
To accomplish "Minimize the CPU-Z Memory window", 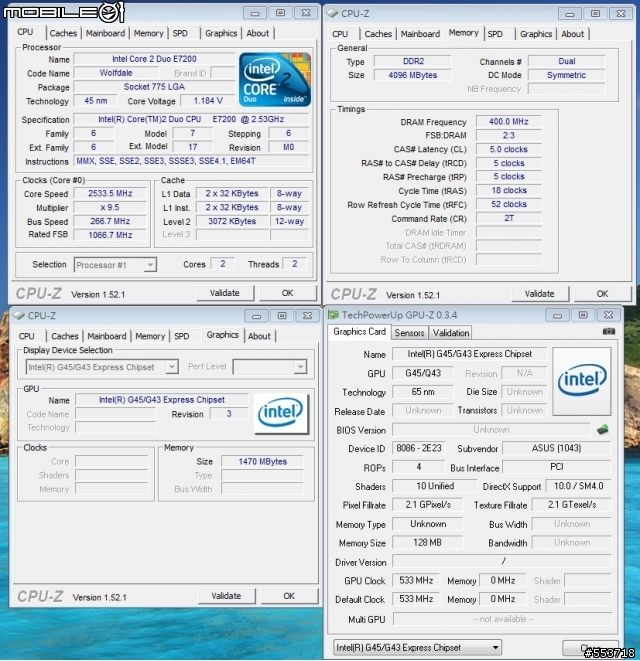I will [569, 14].
